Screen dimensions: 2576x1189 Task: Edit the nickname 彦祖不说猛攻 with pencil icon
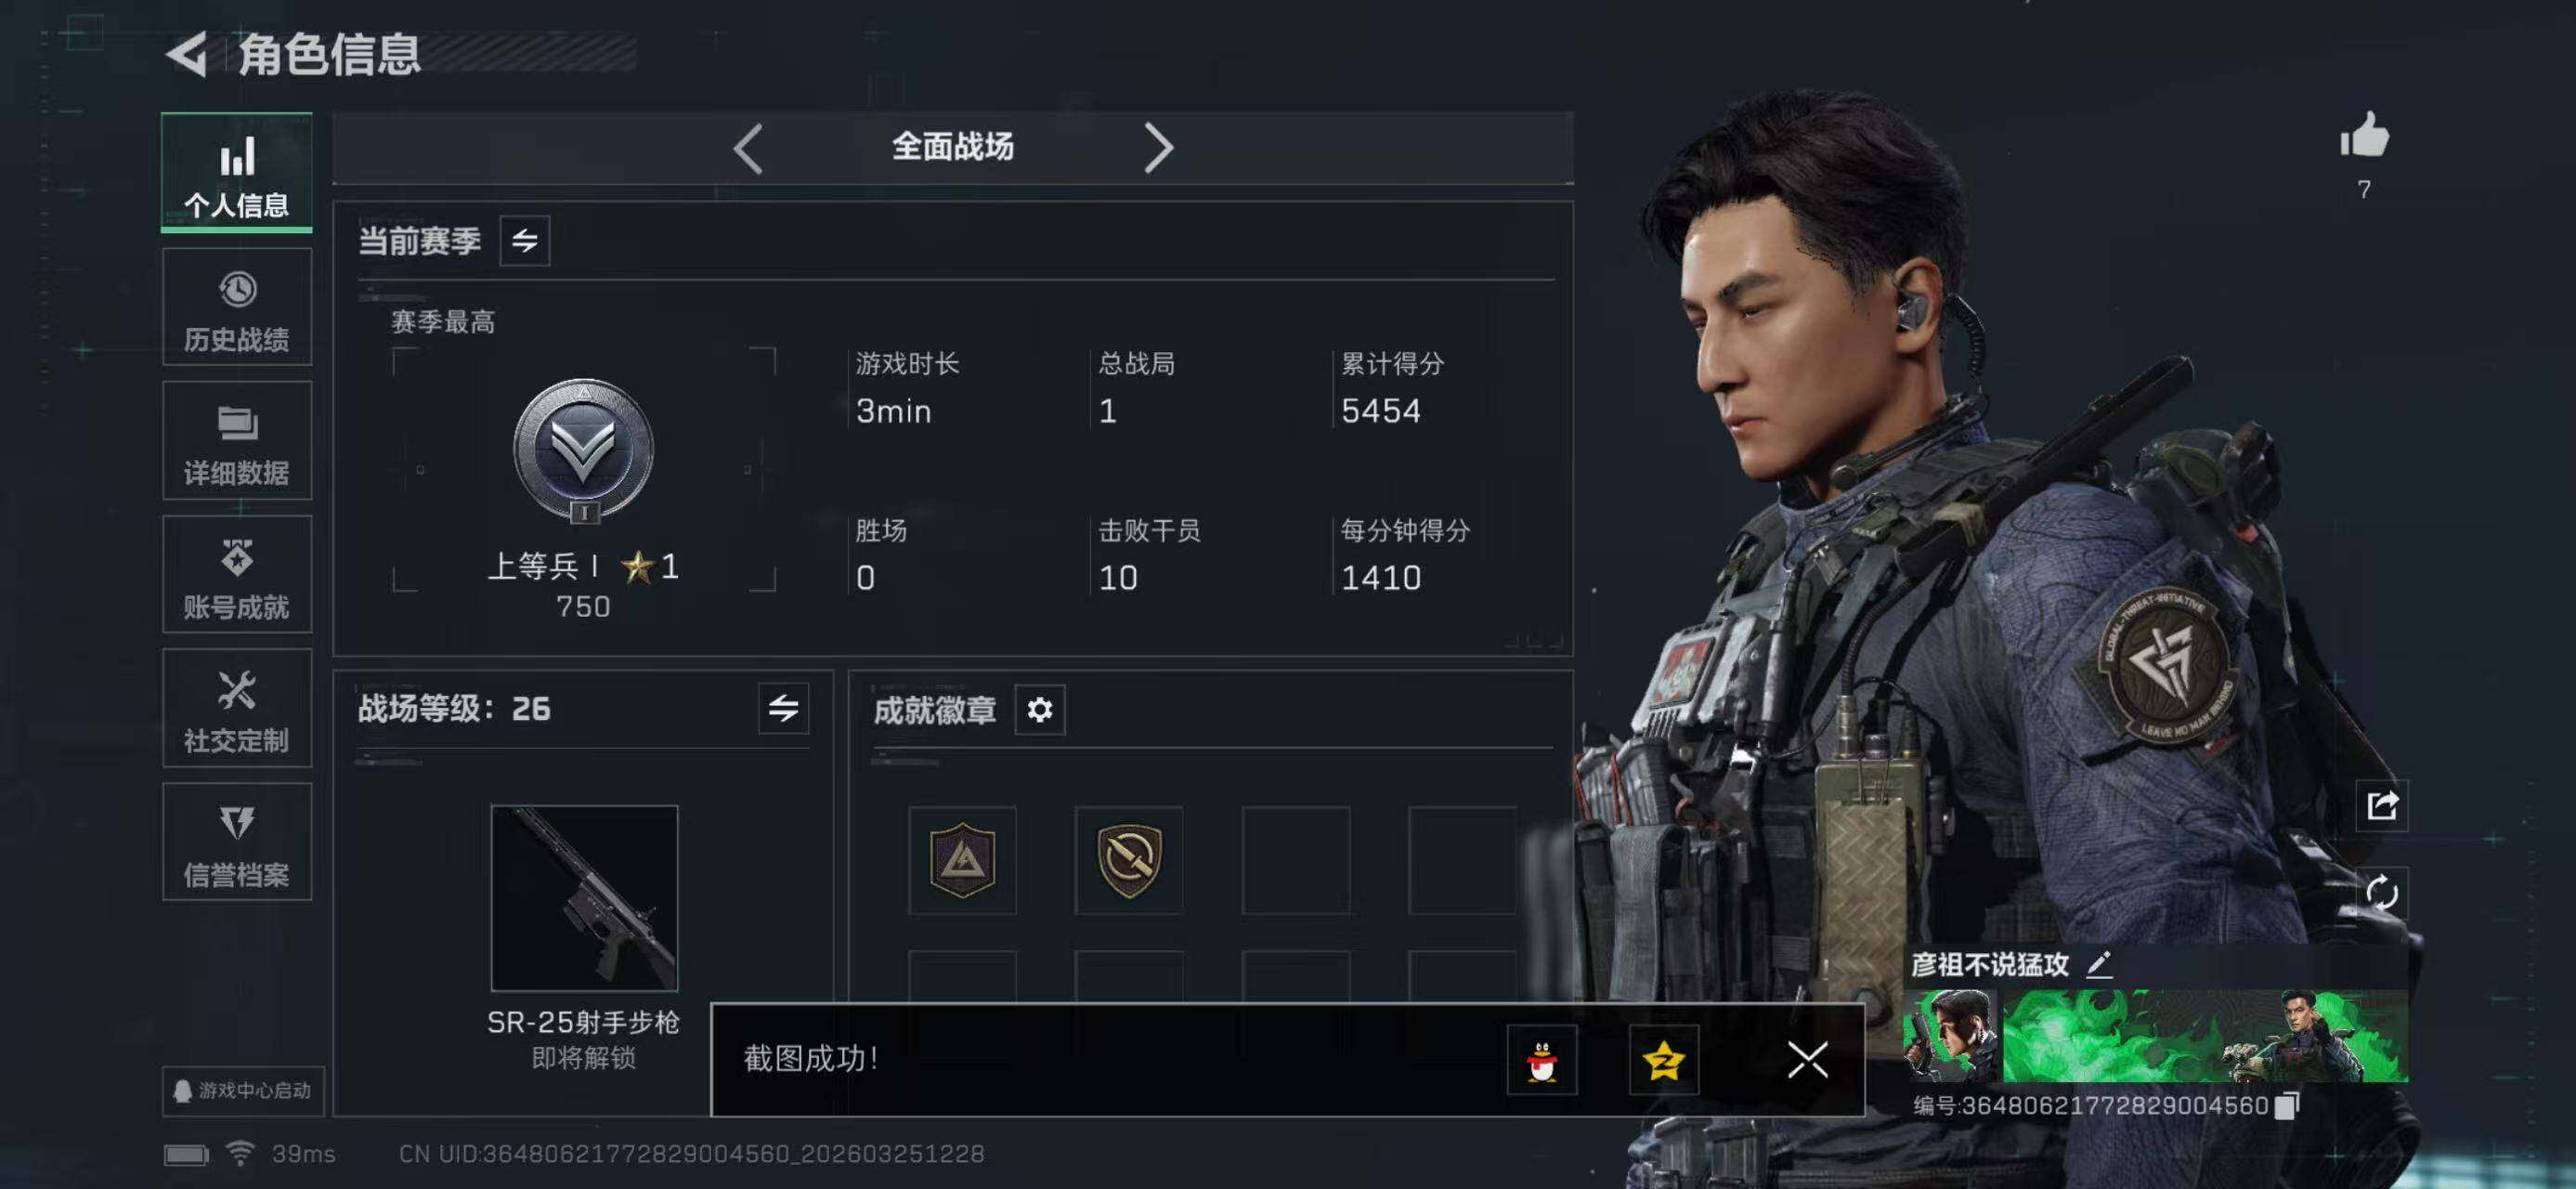pos(2099,964)
